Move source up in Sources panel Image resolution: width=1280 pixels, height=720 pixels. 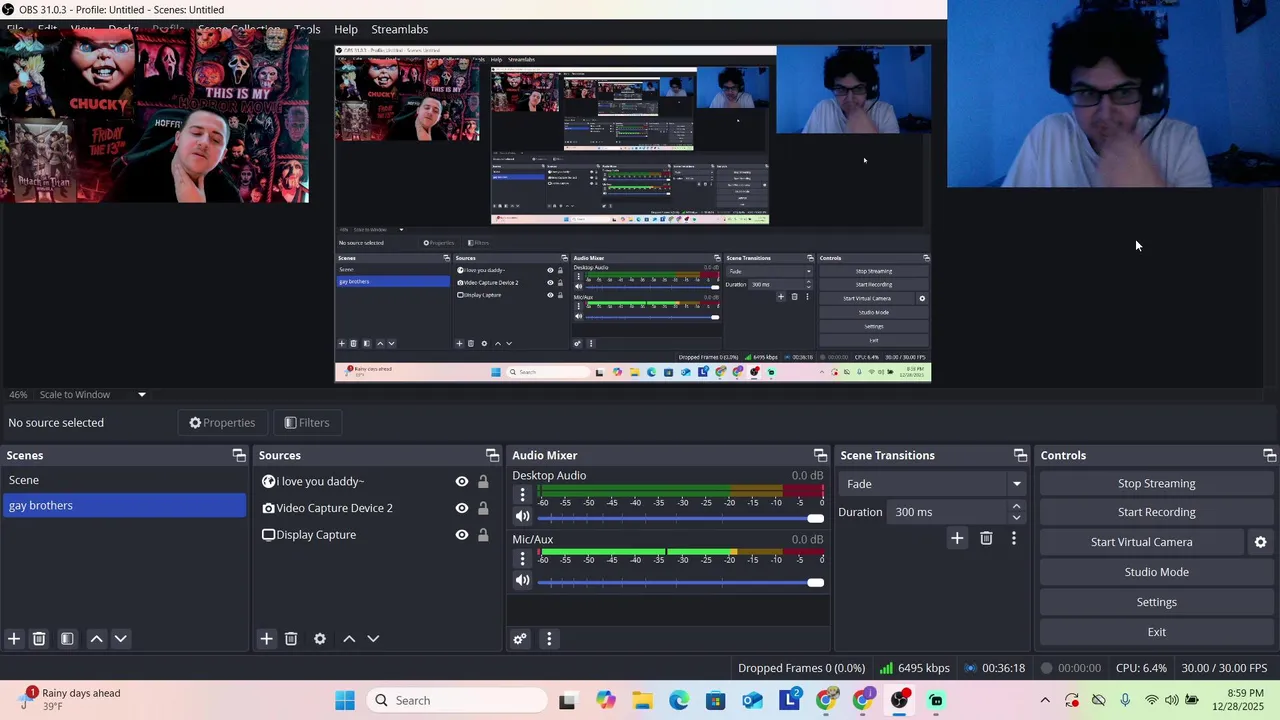pyautogui.click(x=349, y=639)
